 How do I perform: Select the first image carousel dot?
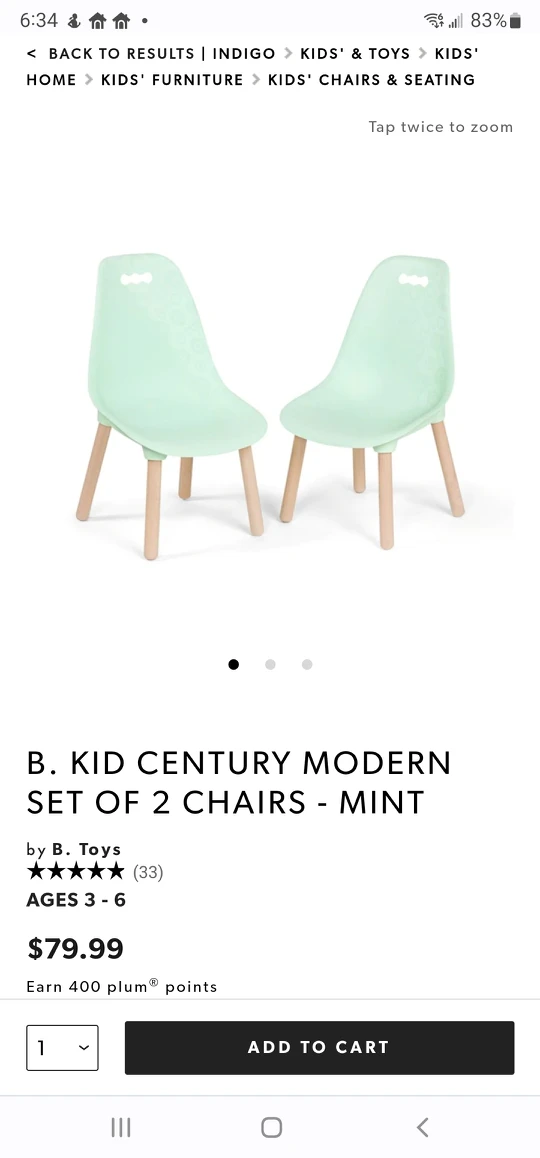[x=233, y=665]
